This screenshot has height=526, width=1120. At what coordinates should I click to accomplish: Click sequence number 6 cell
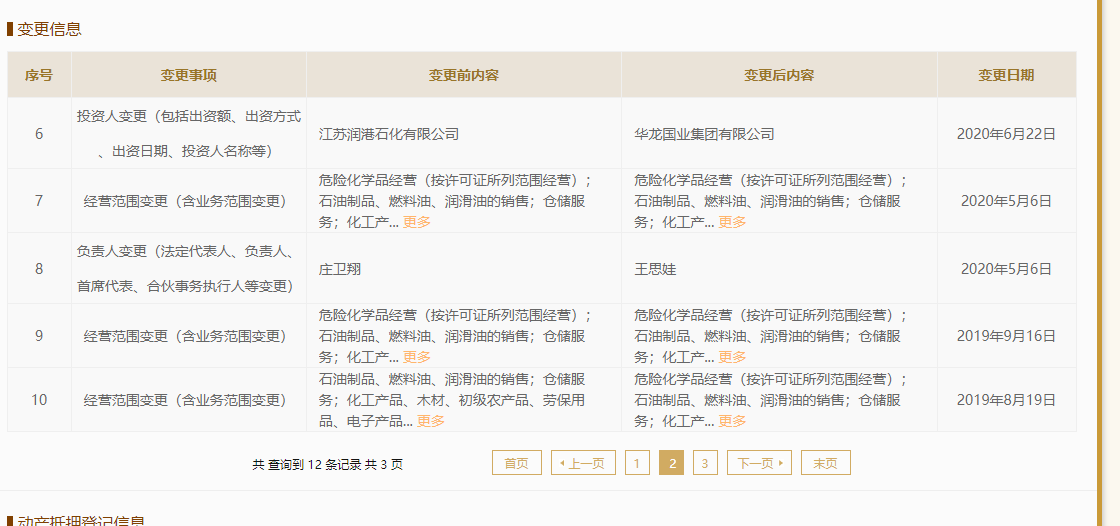click(x=39, y=134)
